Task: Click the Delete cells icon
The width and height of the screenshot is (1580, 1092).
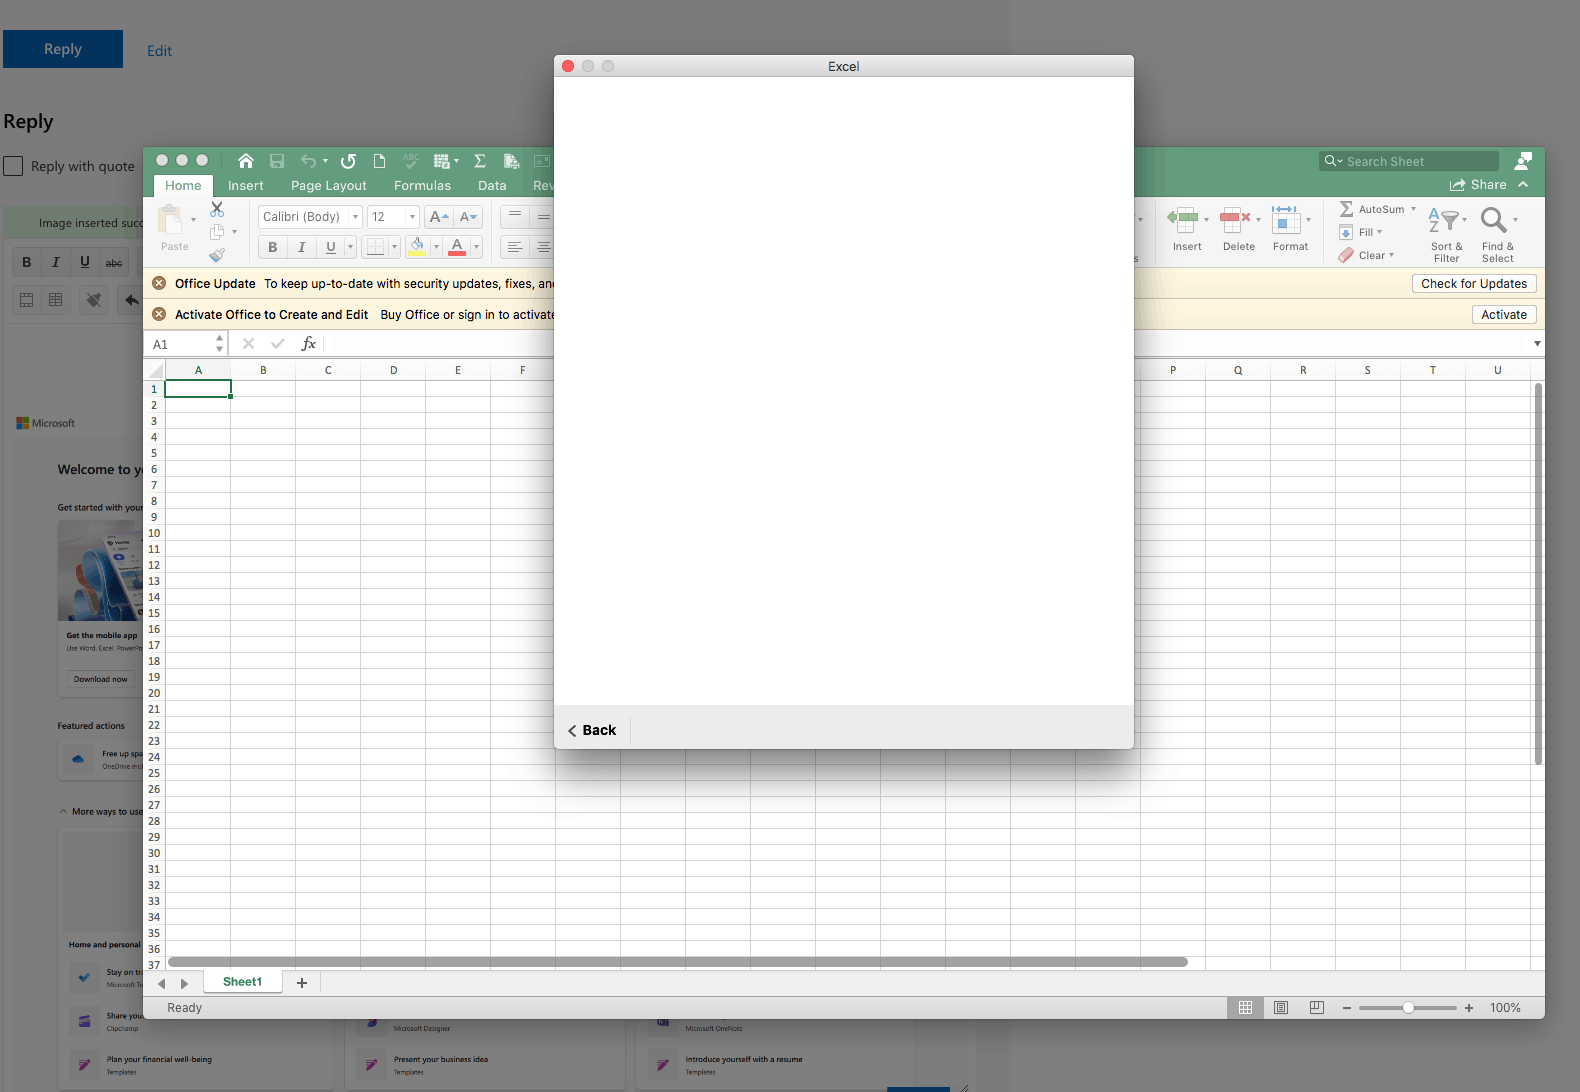Action: click(x=1235, y=219)
